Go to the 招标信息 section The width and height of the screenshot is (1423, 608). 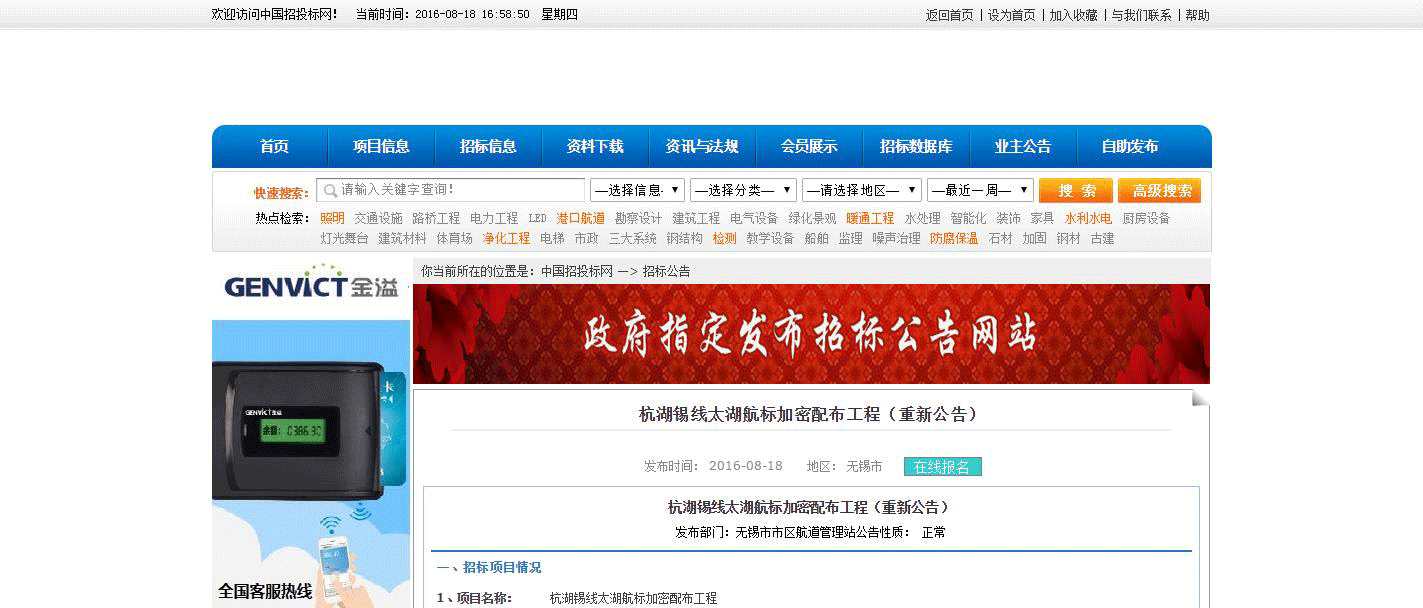(488, 146)
